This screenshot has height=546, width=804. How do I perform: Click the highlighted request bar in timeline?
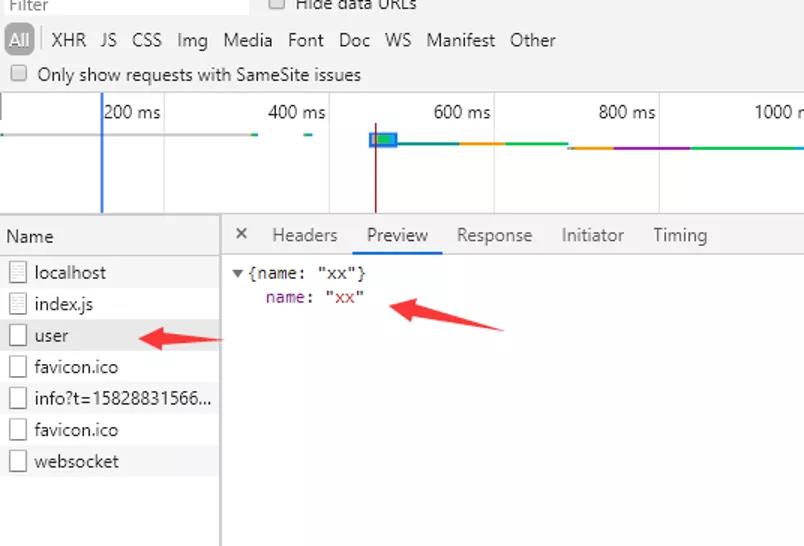384,140
